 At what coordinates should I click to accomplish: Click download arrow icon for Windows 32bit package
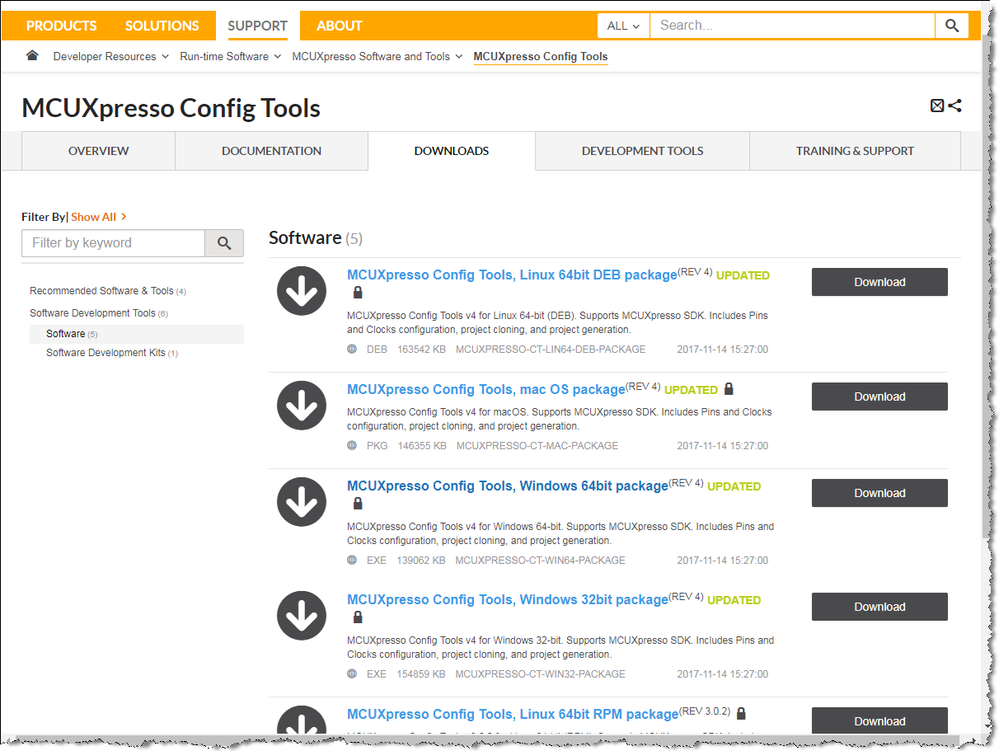point(301,616)
